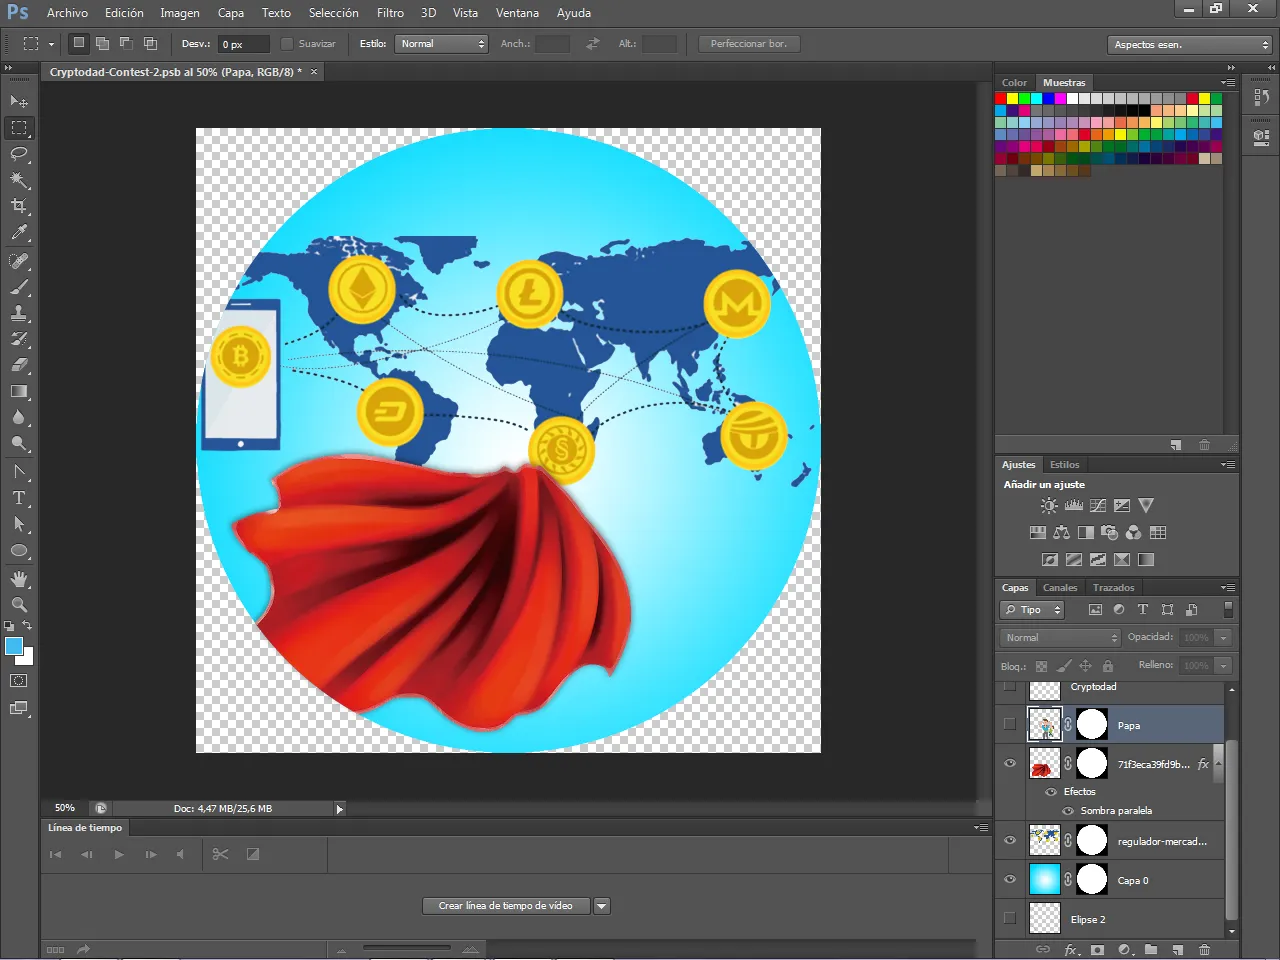Add a layer mask icon
This screenshot has height=960, width=1280.
[1097, 949]
